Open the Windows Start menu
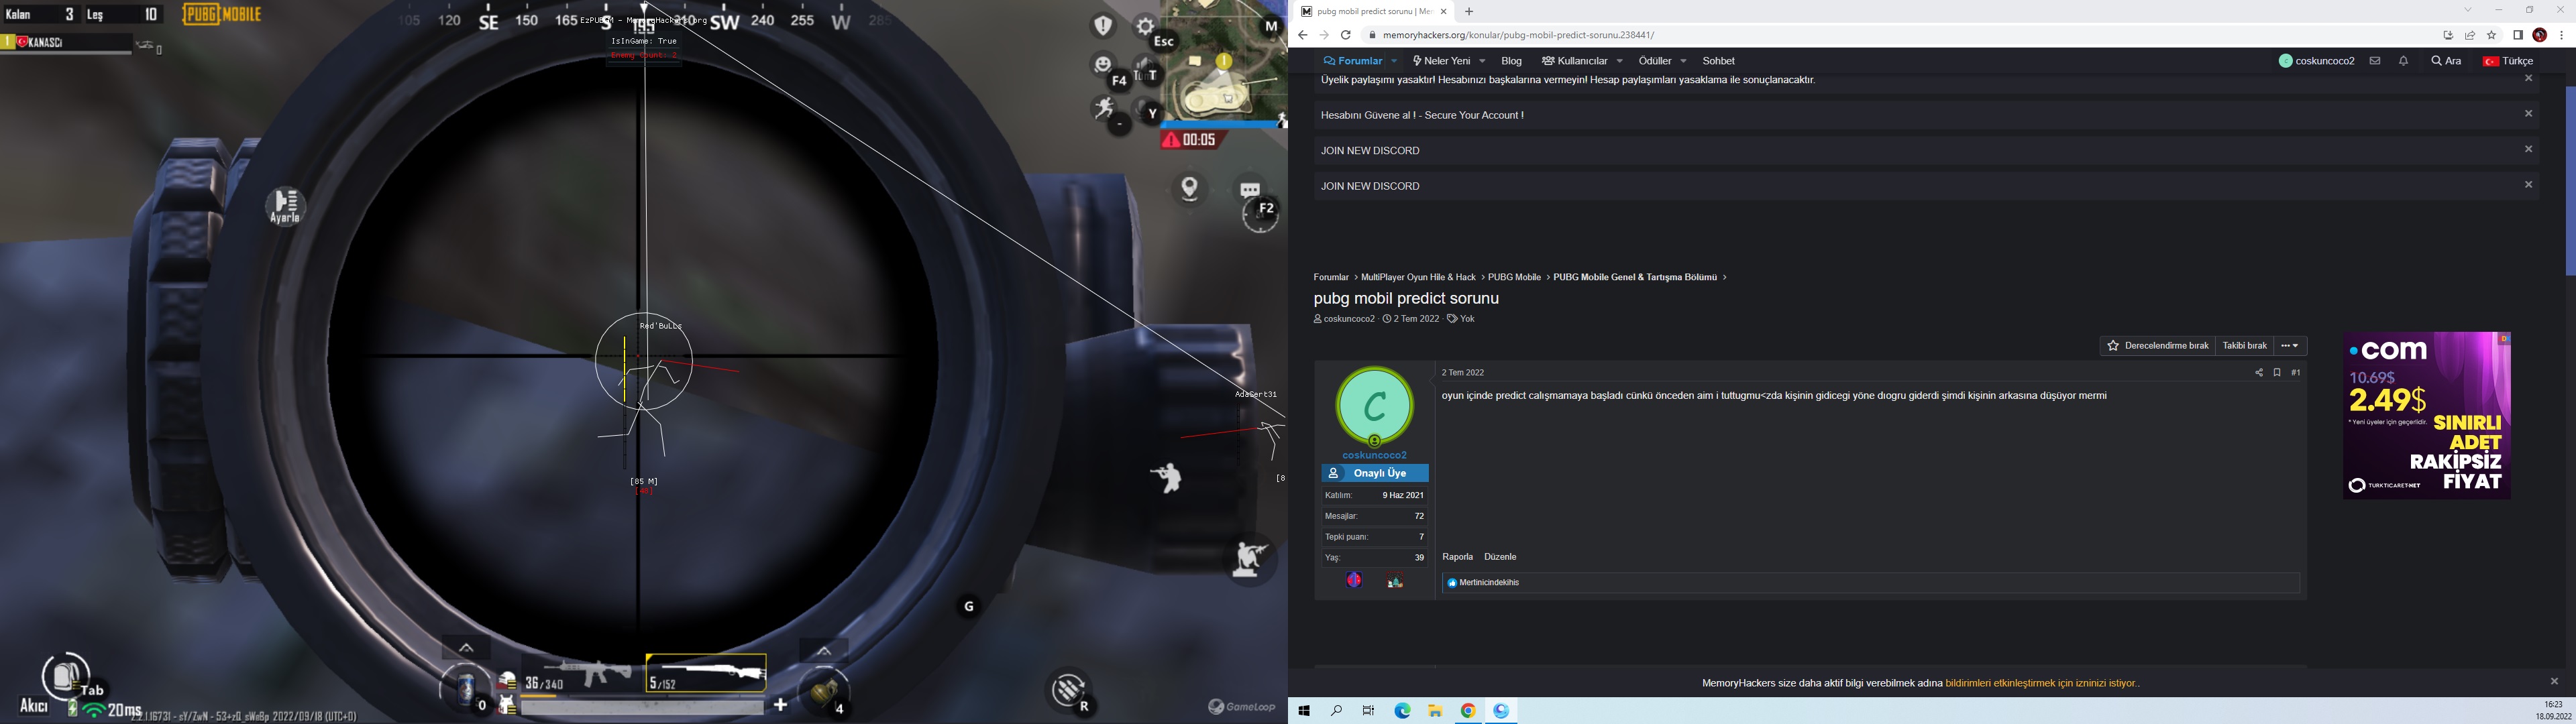Screen dimensions: 2576x724 pyautogui.click(x=1304, y=711)
